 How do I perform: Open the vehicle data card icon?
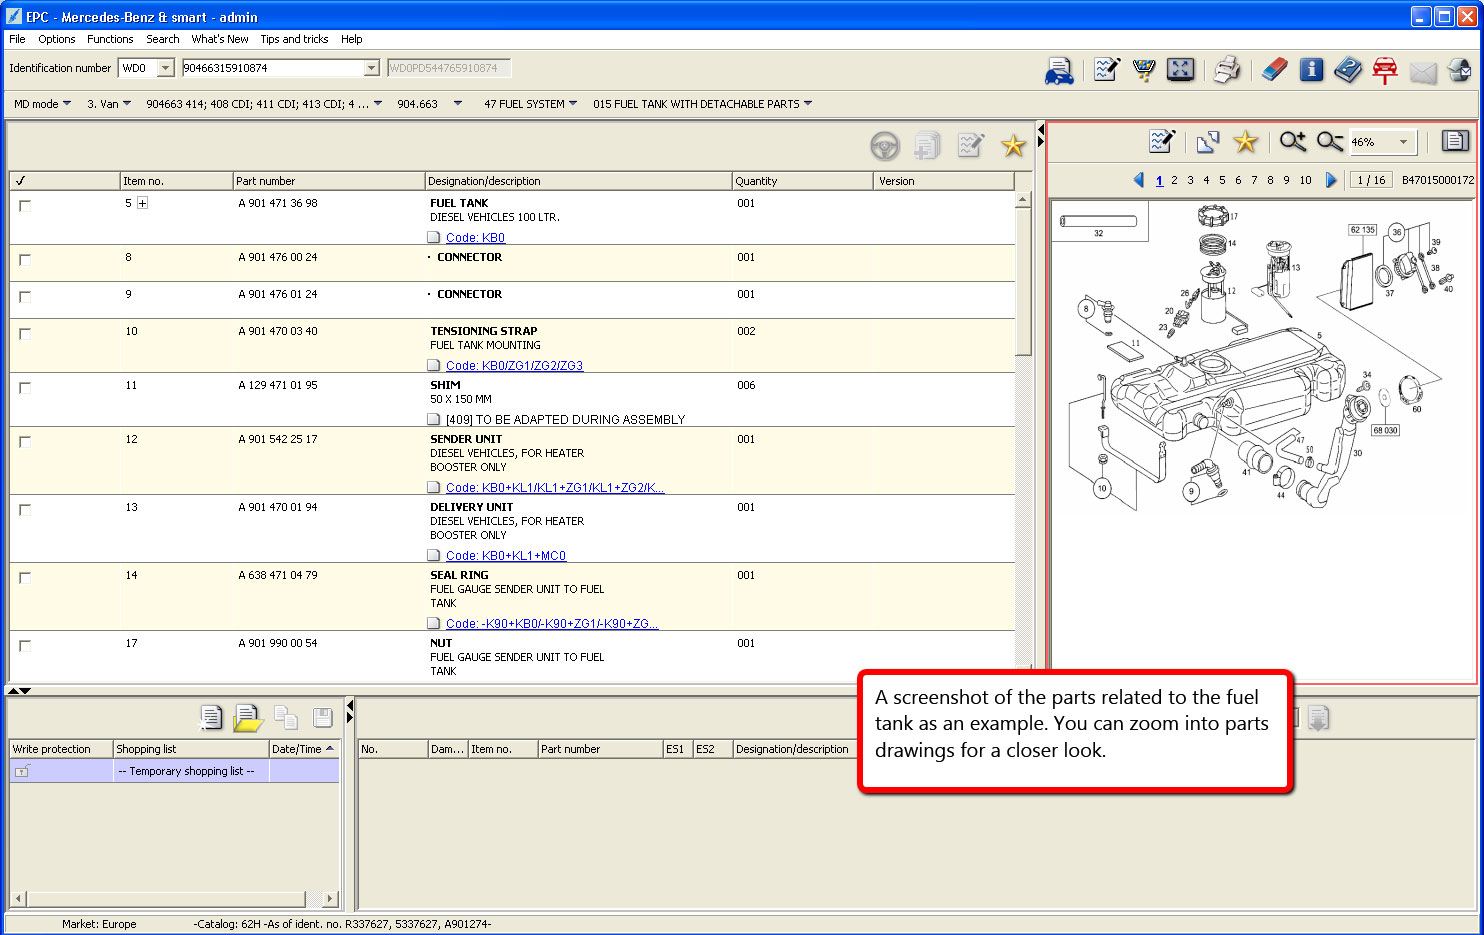[1059, 70]
